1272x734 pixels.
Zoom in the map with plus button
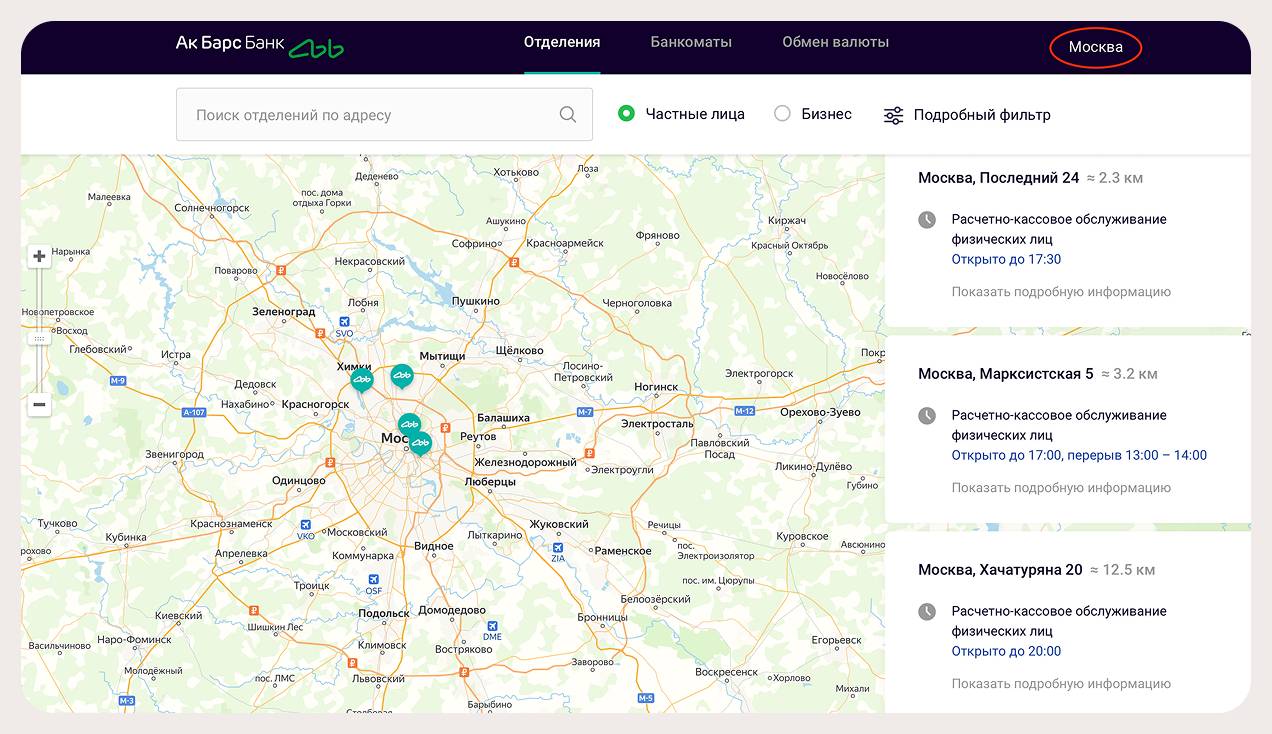39,256
